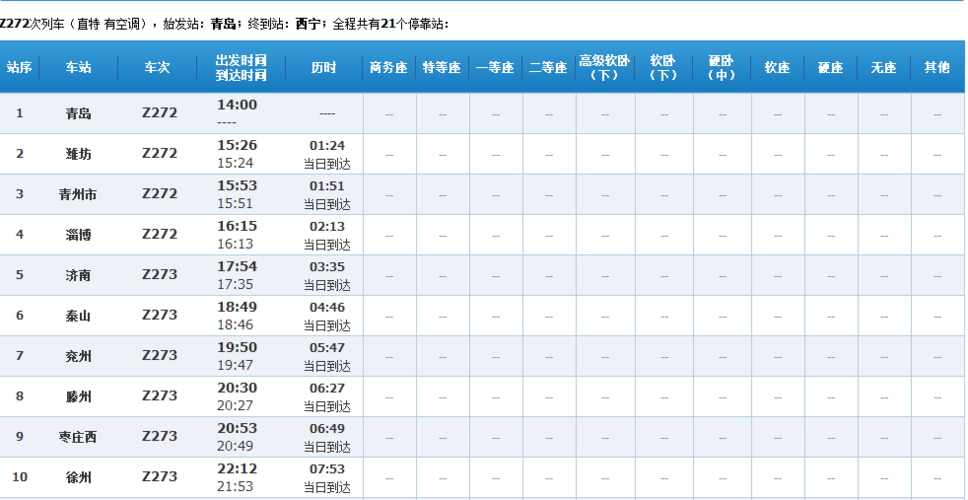Select the 硬座 column header
This screenshot has height=500, width=968.
830,68
